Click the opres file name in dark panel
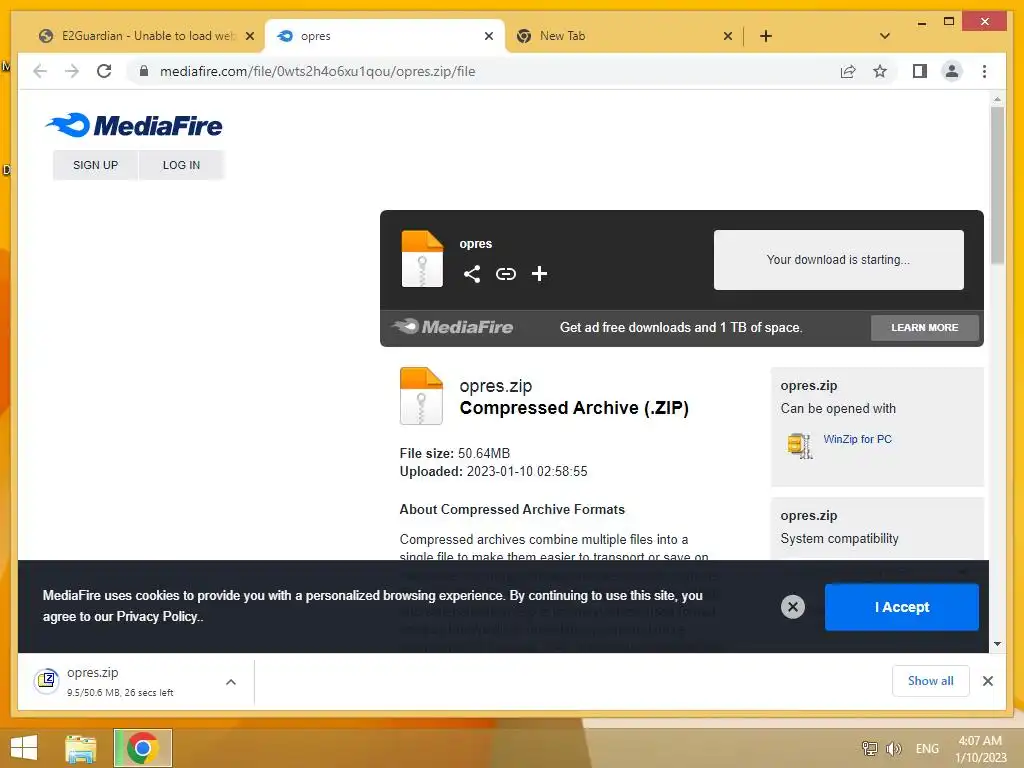Viewport: 1024px width, 768px height. 475,244
